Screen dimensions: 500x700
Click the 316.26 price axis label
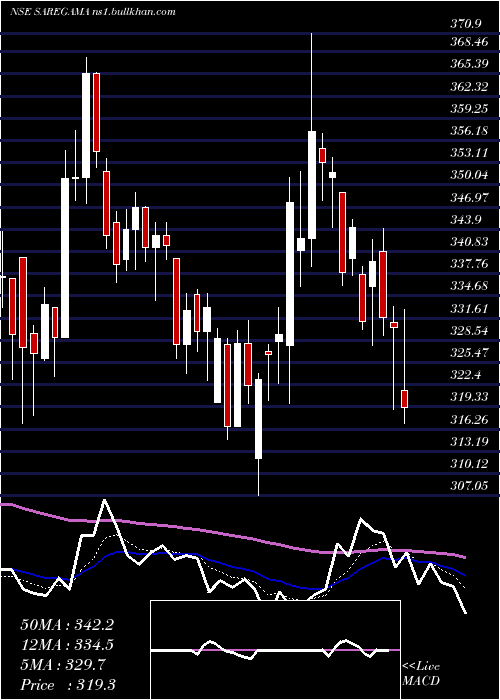point(470,419)
